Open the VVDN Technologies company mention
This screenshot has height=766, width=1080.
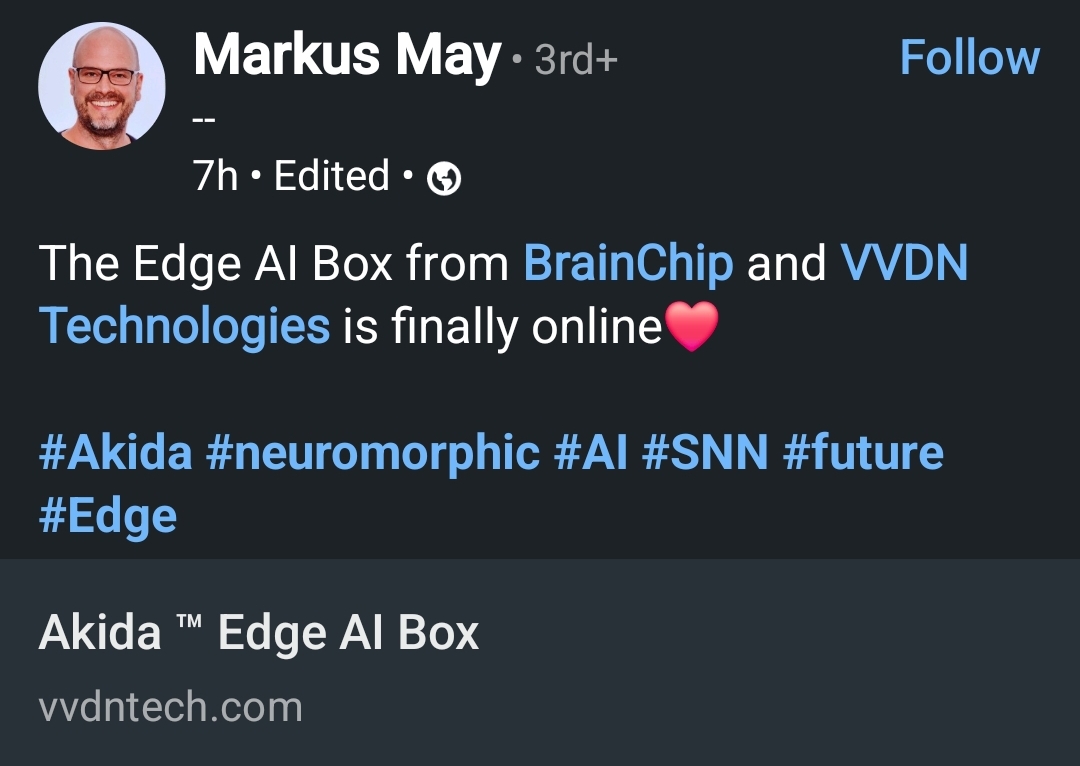pyautogui.click(x=904, y=264)
